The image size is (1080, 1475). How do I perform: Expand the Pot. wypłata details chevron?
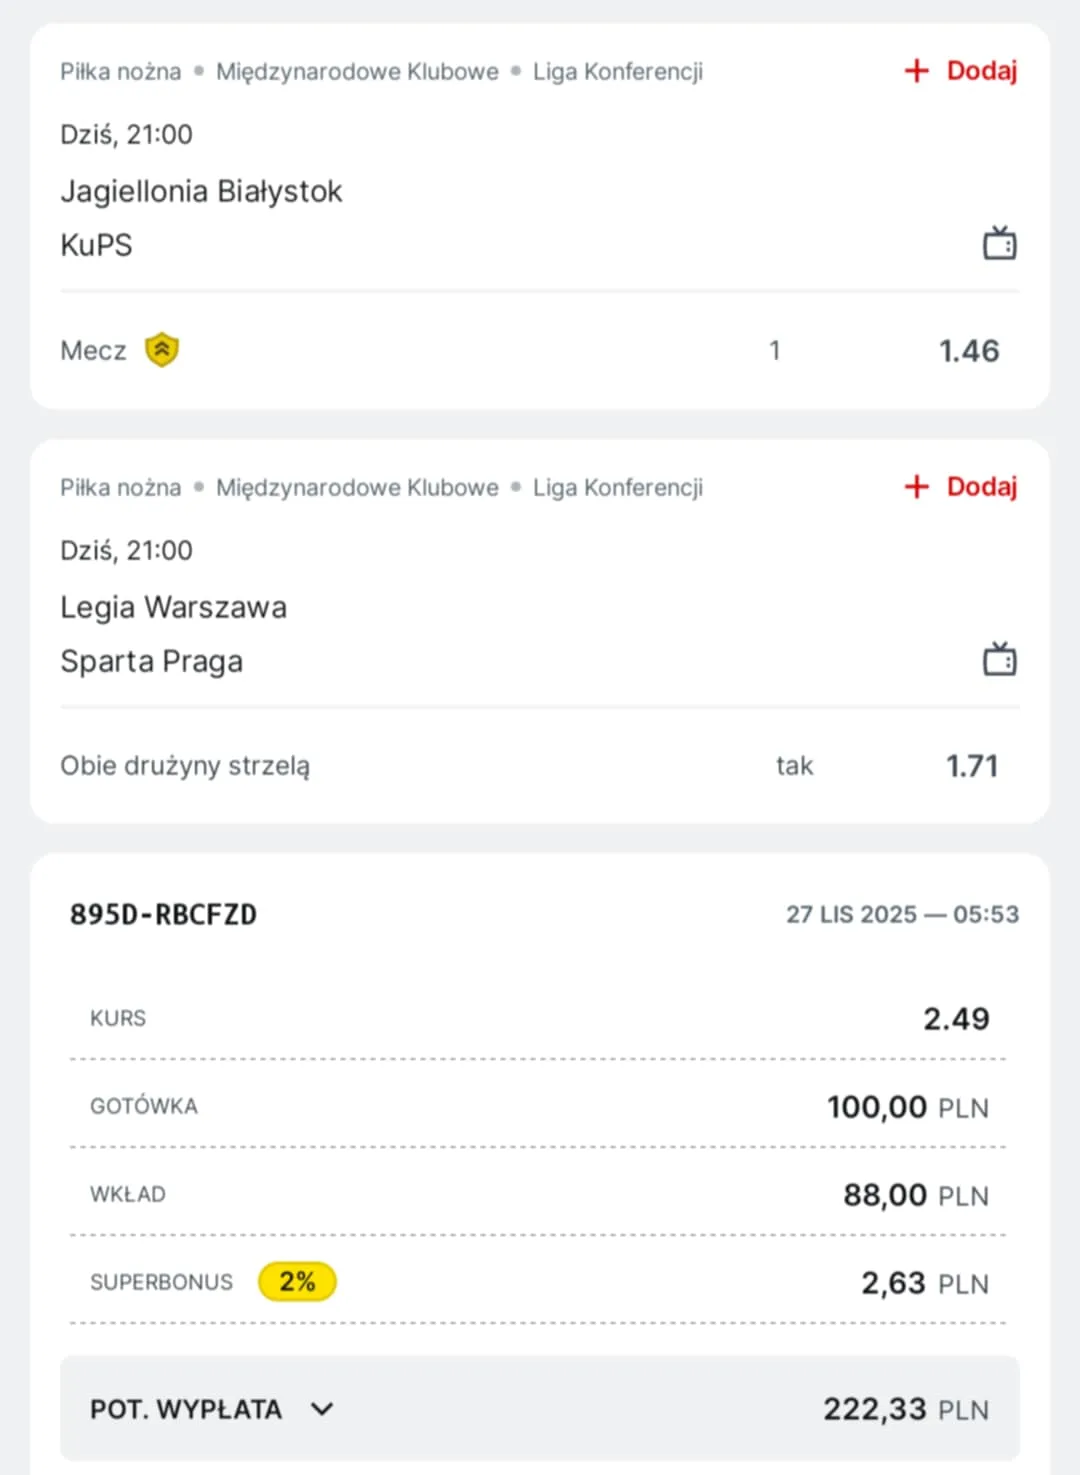pyautogui.click(x=322, y=1409)
